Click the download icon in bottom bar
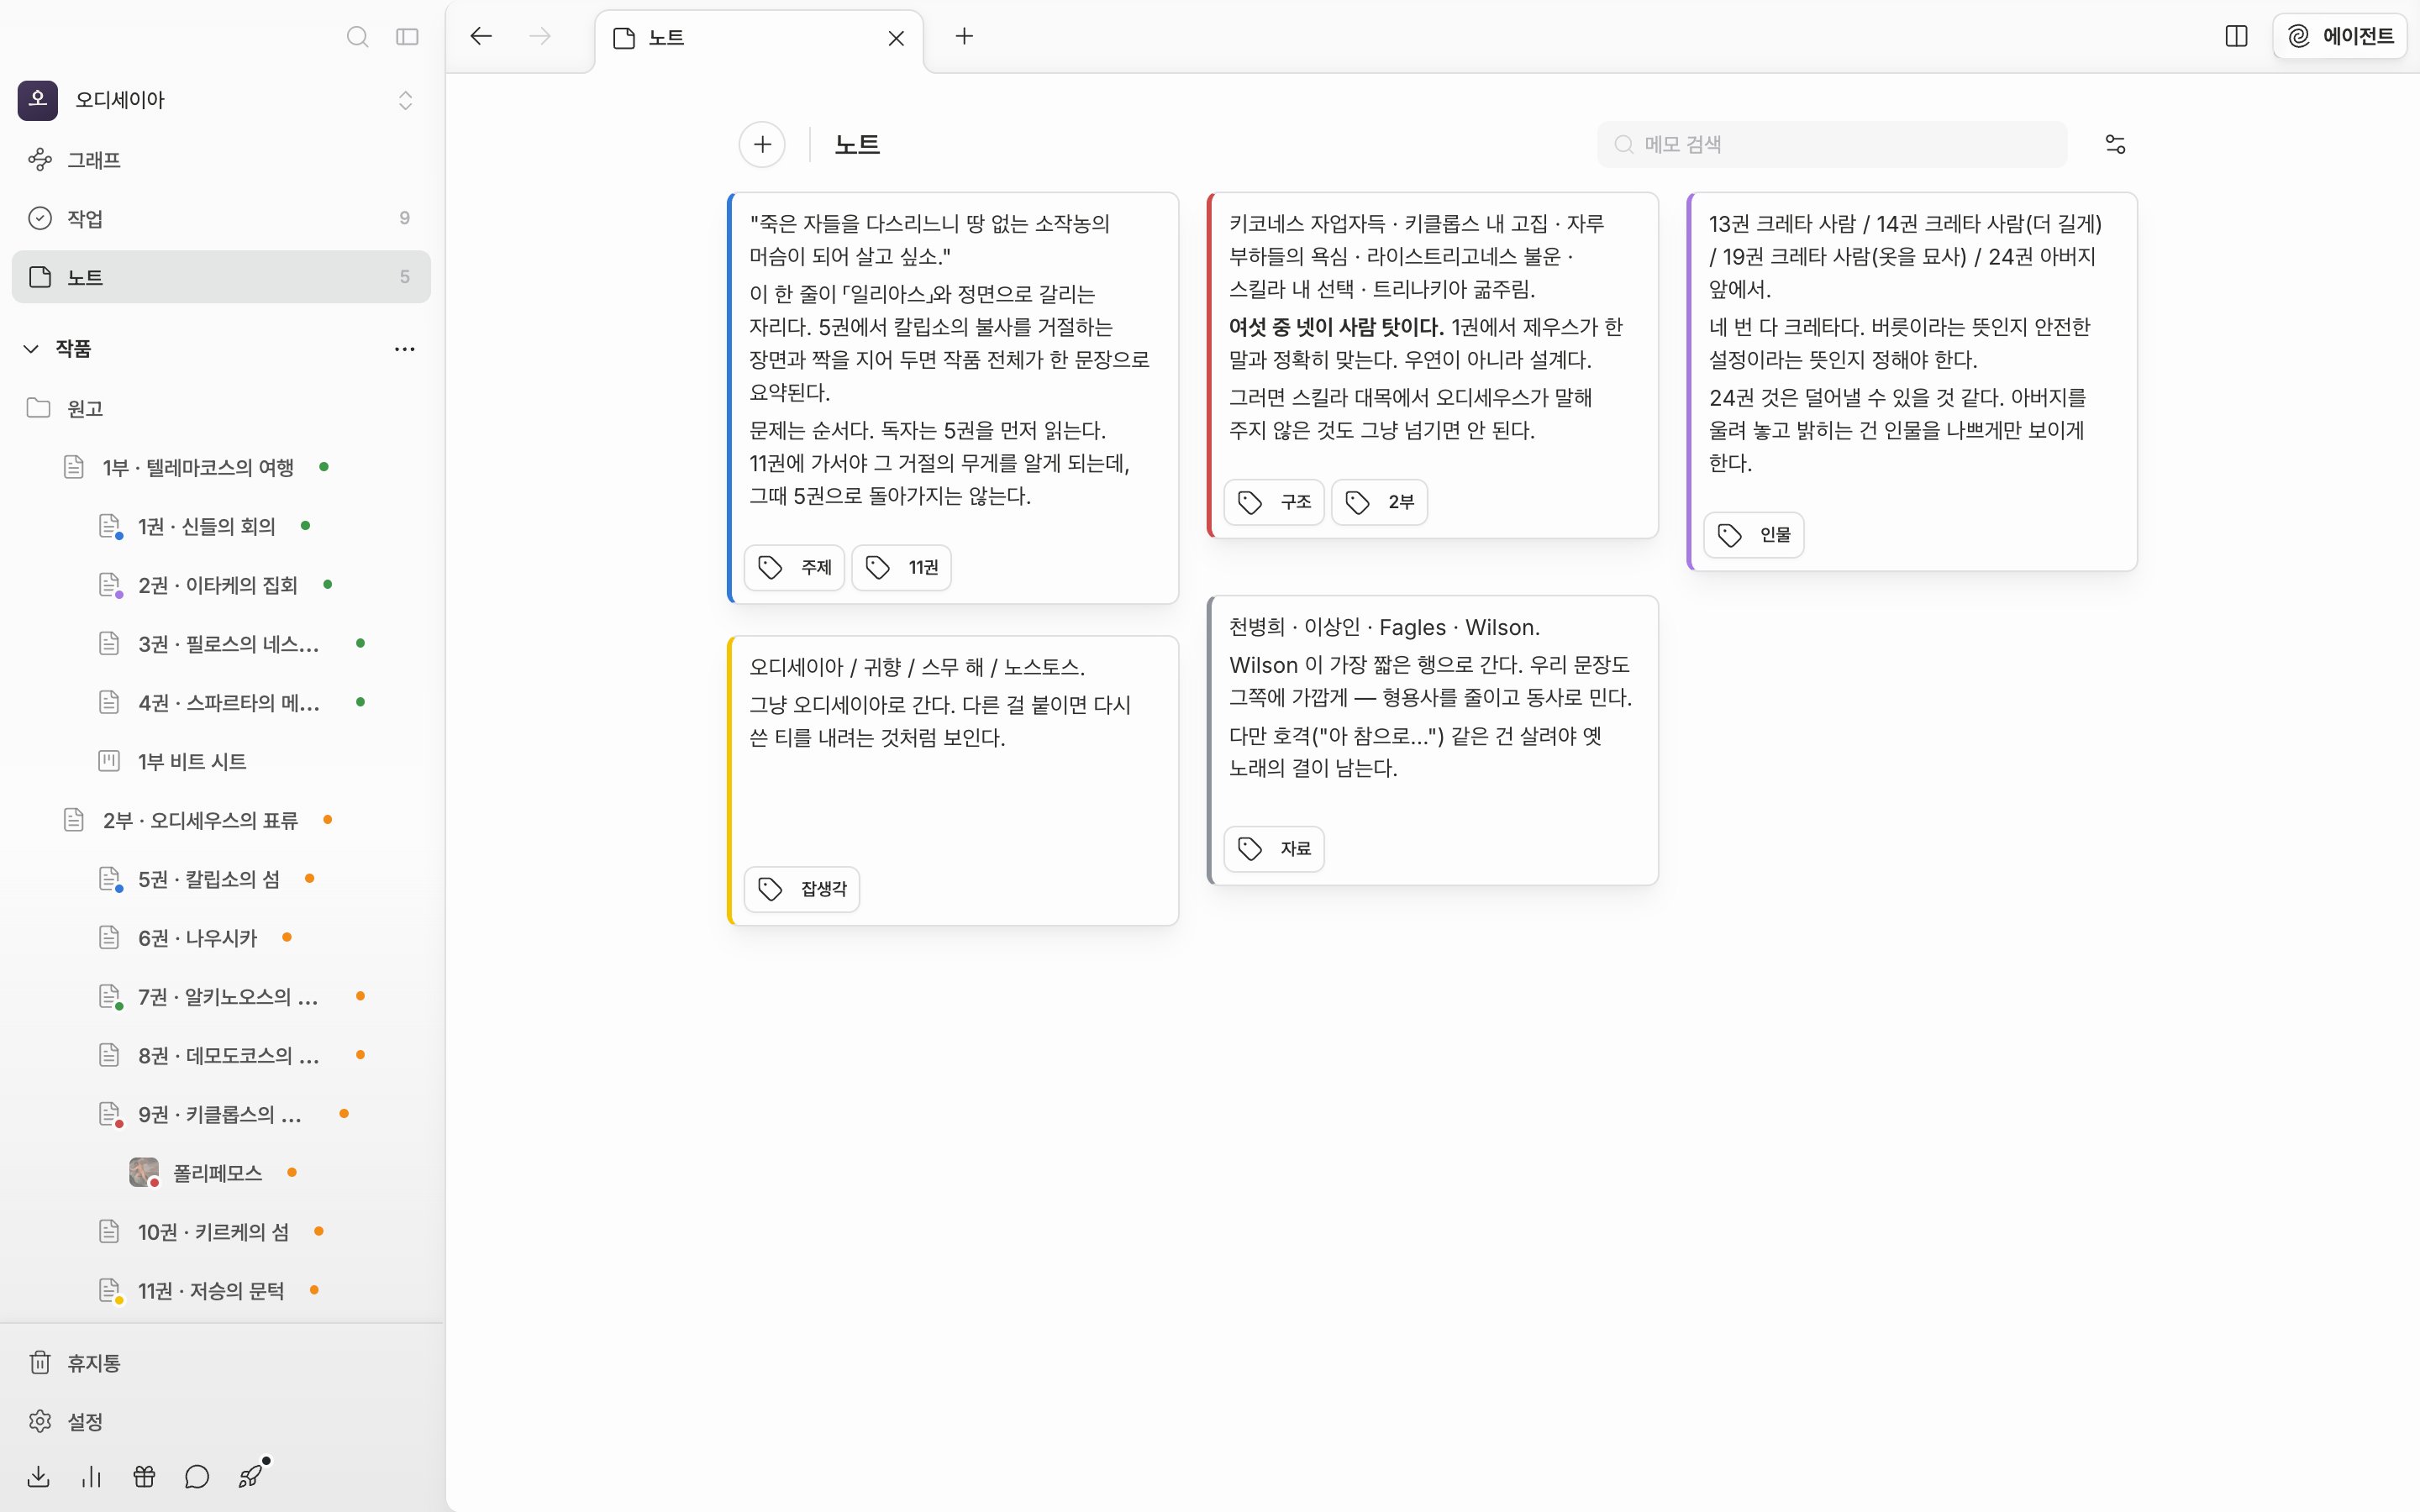The width and height of the screenshot is (2420, 1512). point(38,1477)
